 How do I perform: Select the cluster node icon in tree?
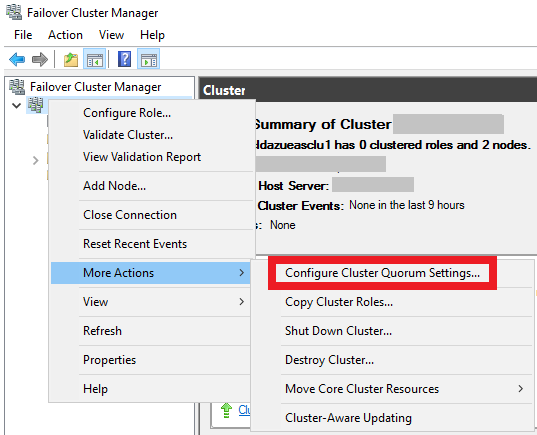[36, 105]
